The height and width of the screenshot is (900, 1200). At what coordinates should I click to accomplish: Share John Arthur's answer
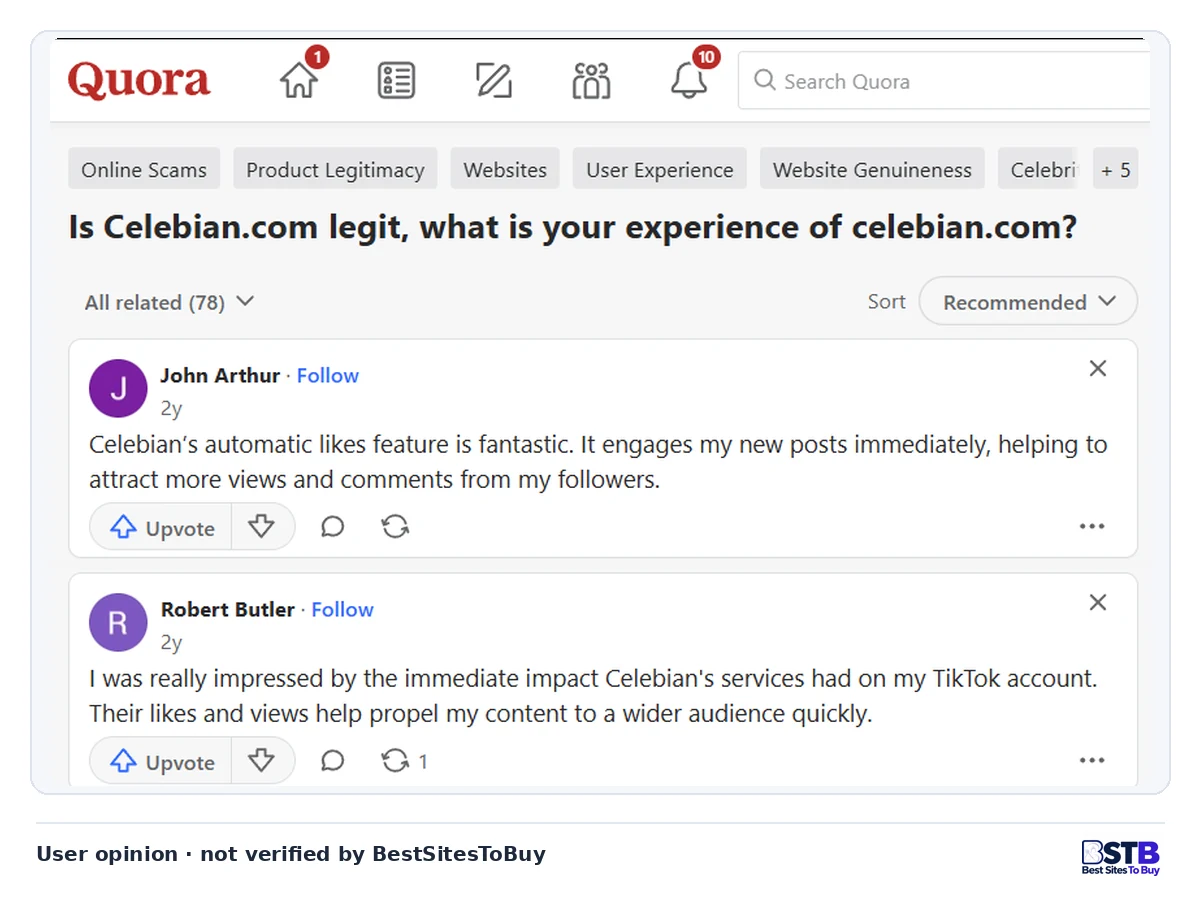click(396, 527)
